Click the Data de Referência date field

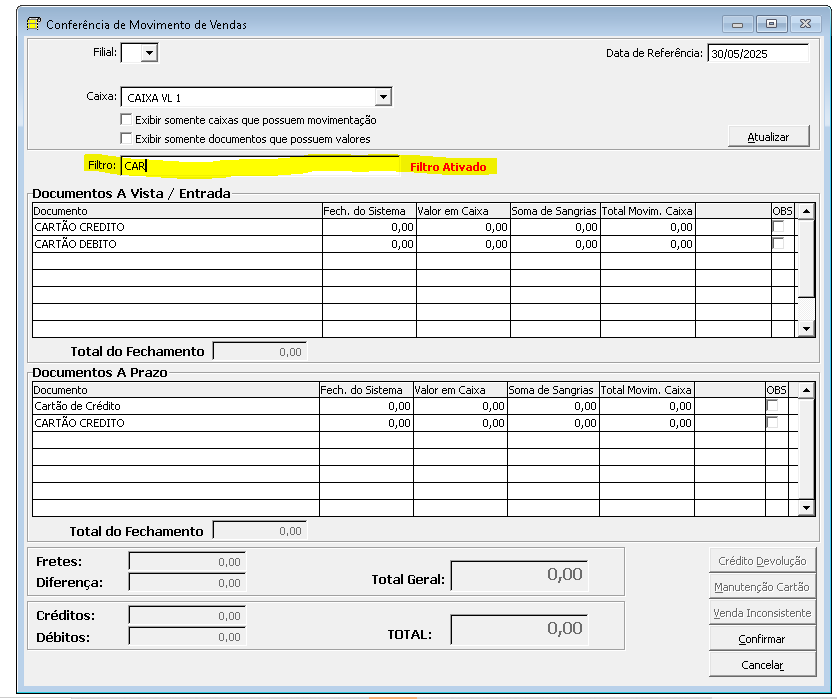point(758,53)
